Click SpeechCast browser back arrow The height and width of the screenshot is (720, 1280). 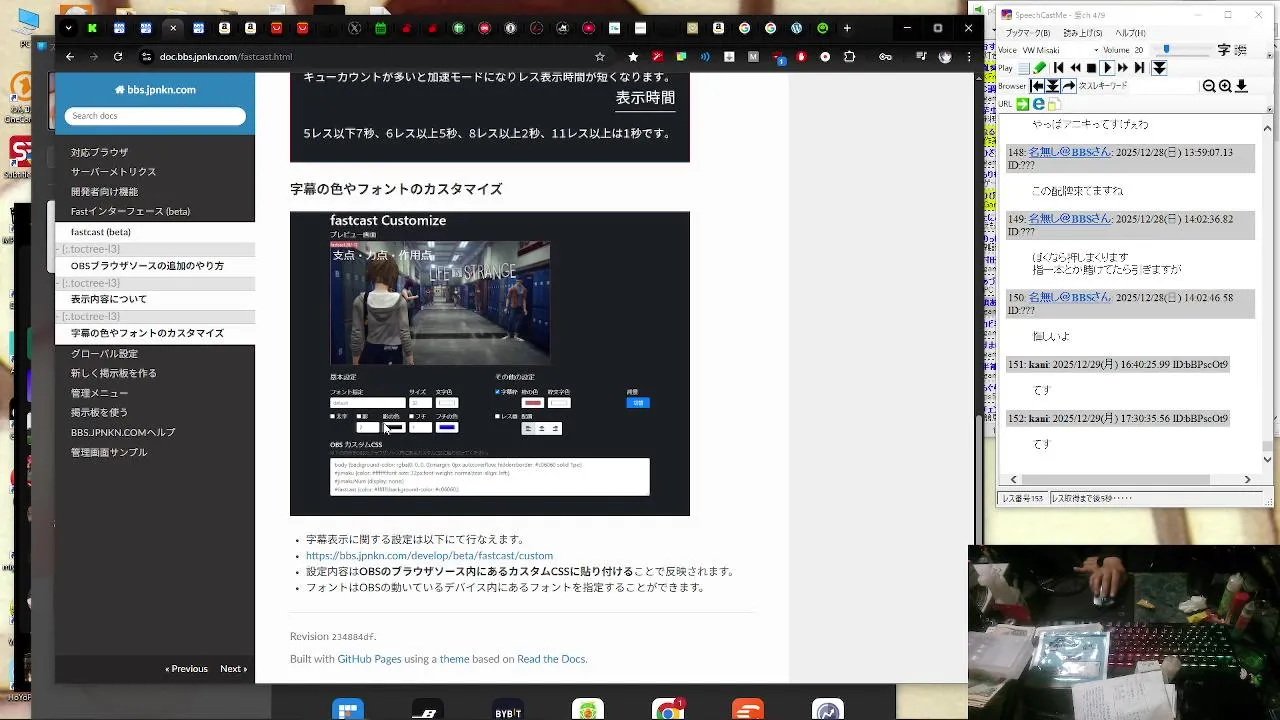pos(1037,86)
